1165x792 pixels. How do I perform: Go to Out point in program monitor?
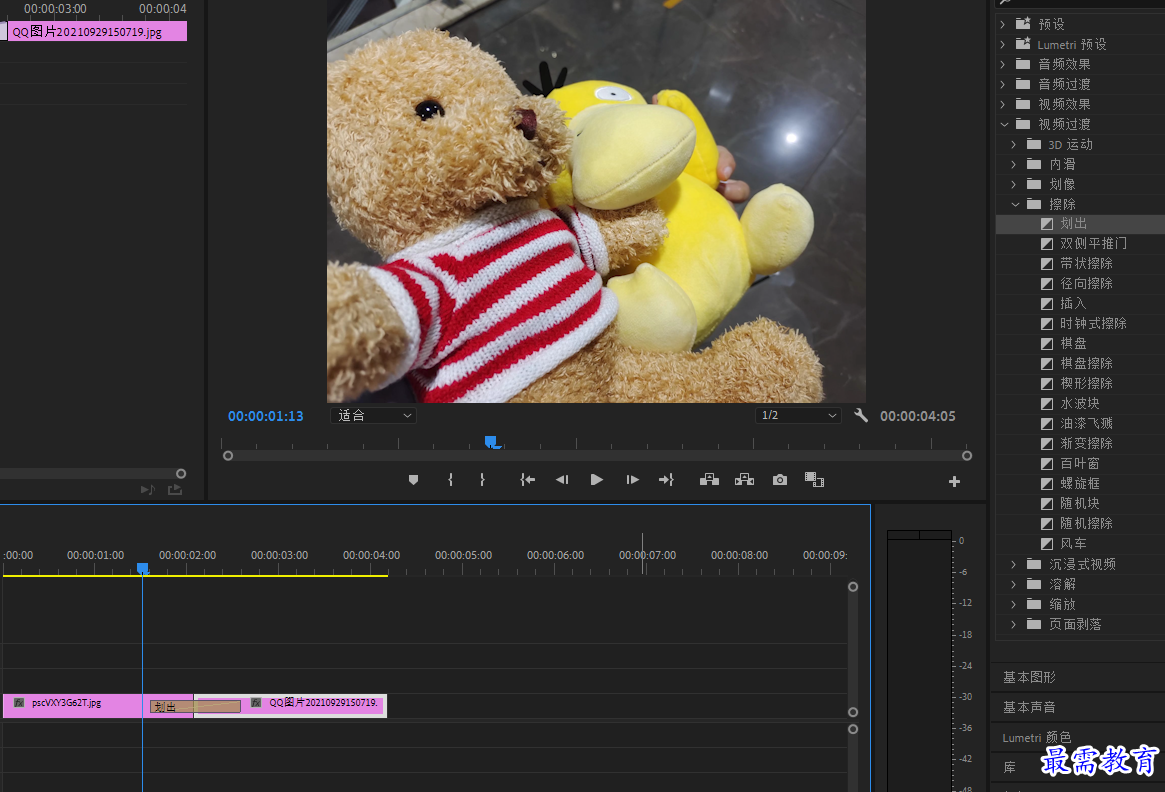point(666,480)
